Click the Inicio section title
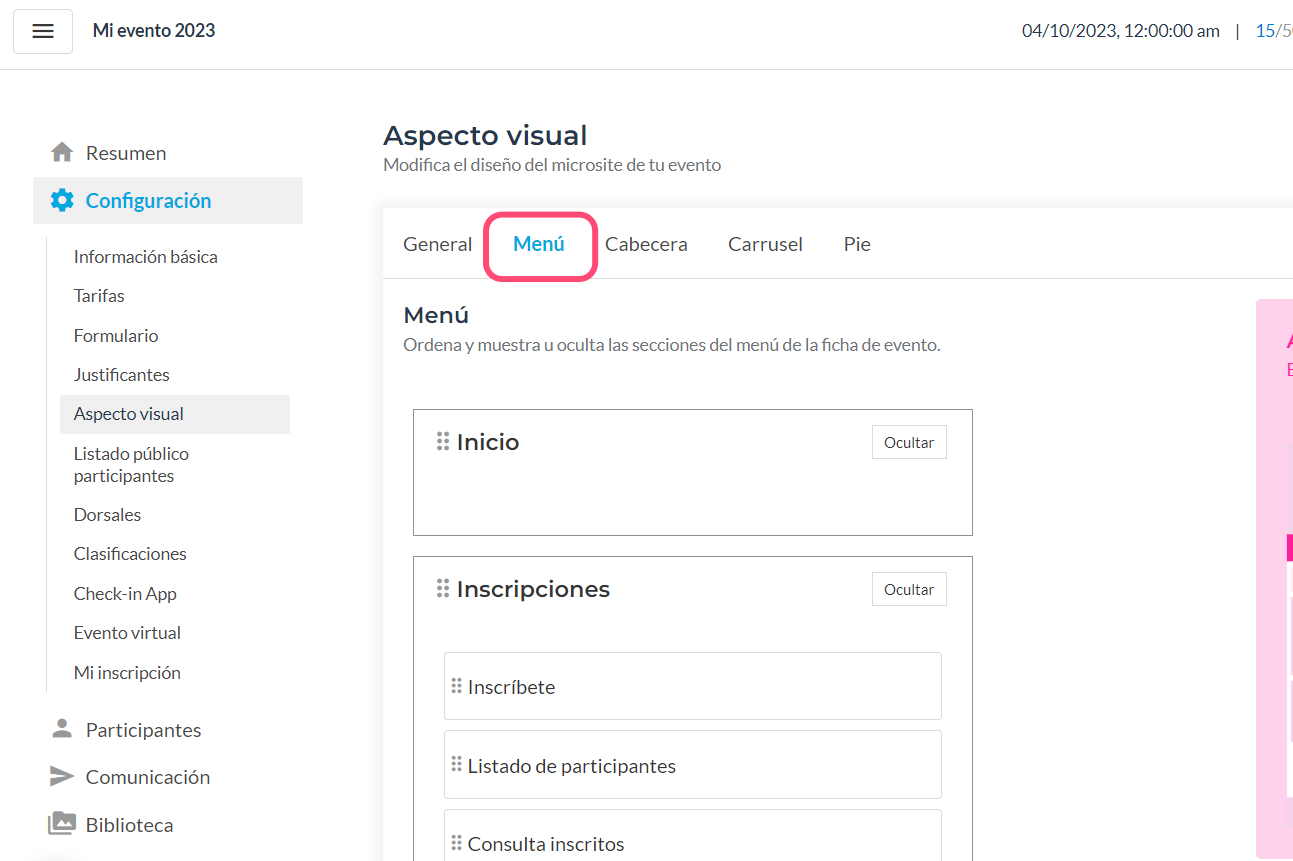 [488, 442]
